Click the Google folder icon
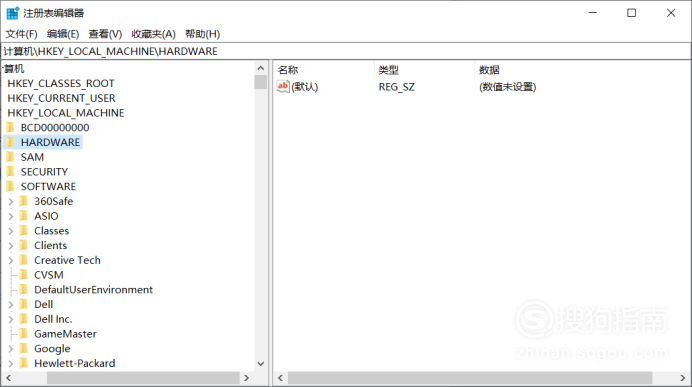This screenshot has height=387, width=692. point(24,349)
